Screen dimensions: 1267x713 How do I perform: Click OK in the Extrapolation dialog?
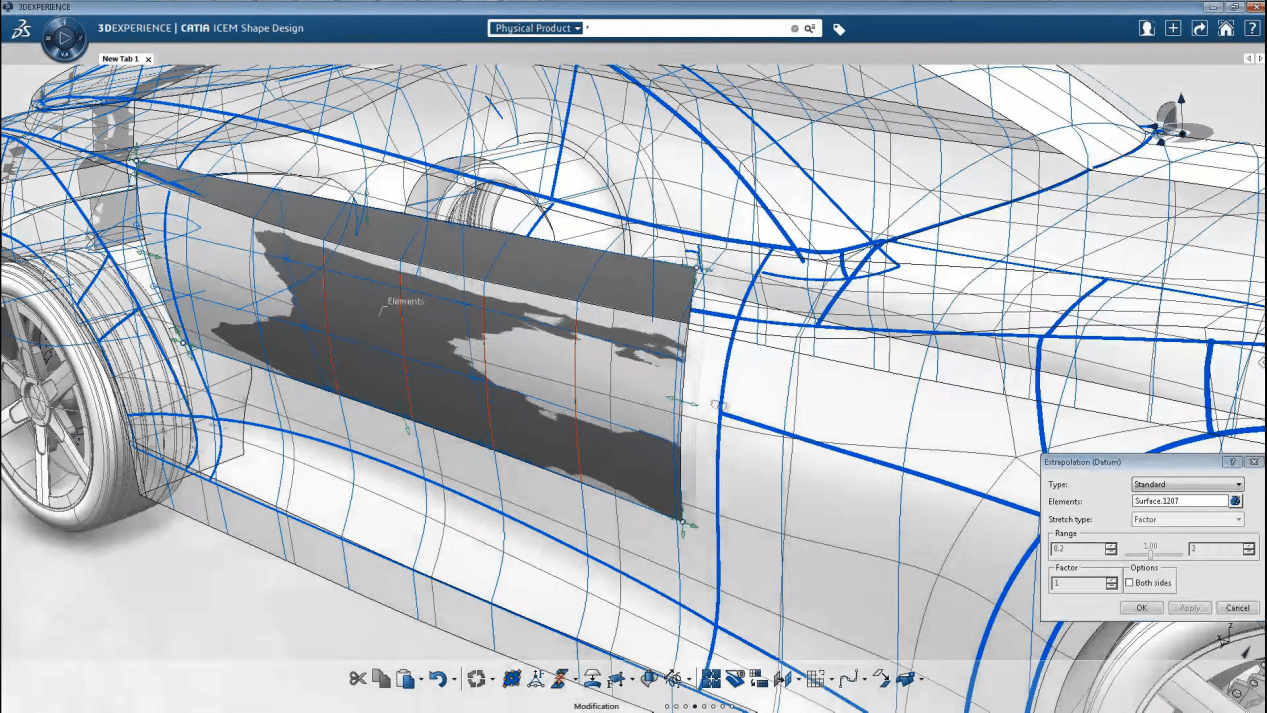click(1141, 608)
